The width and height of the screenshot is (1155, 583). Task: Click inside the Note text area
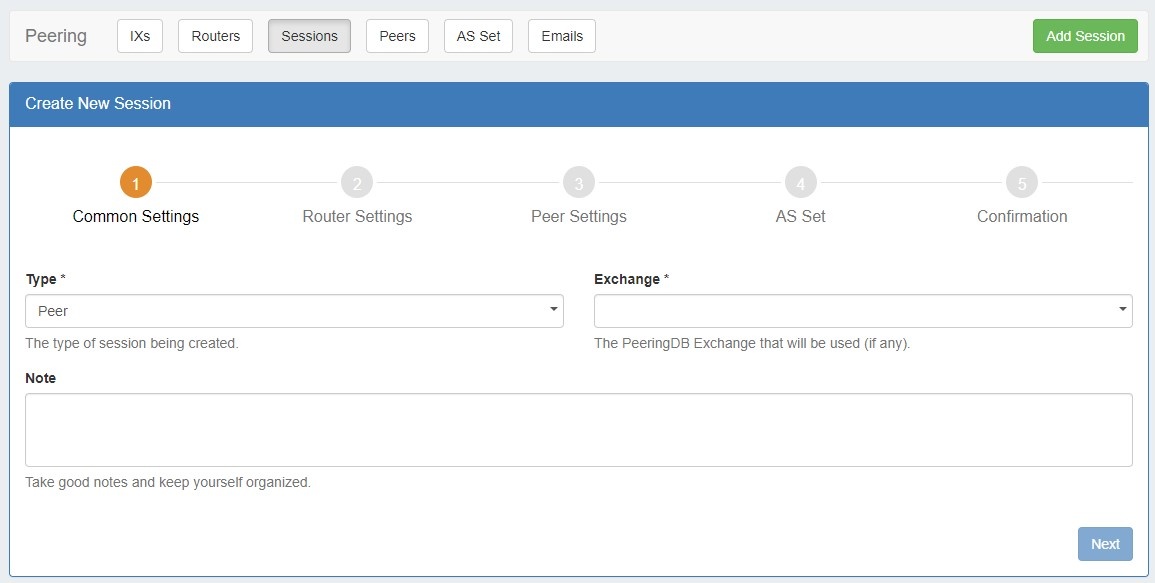[x=578, y=430]
